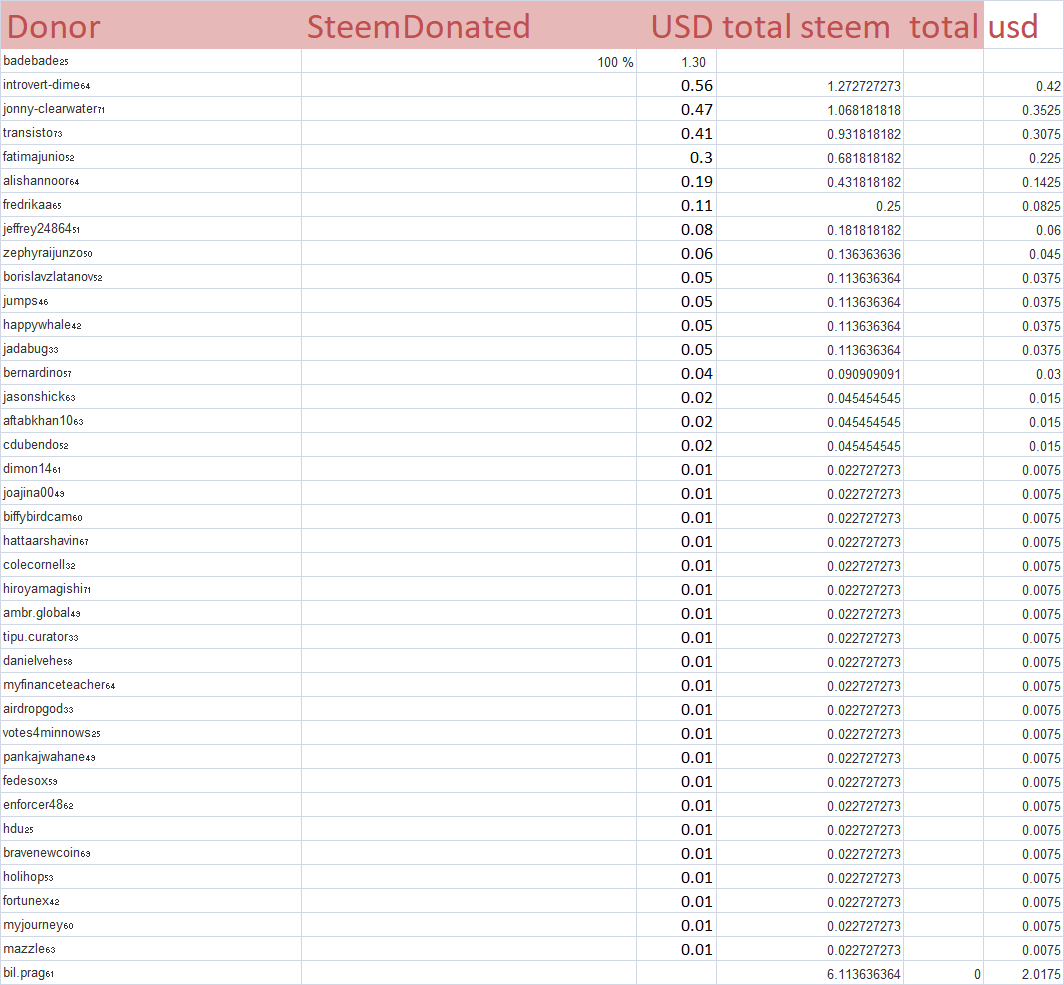Select the 1.068181818 cell
This screenshot has height=985, width=1064.
pos(810,109)
